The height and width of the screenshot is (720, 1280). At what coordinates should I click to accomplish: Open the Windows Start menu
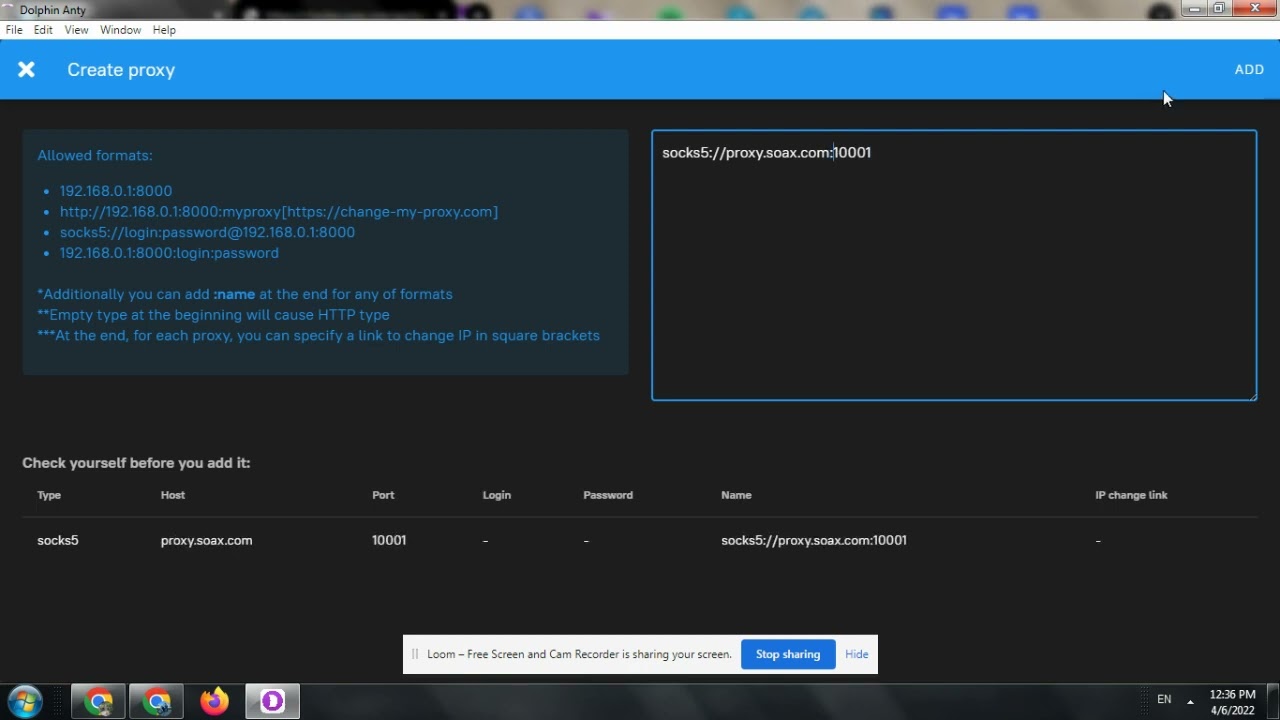[x=24, y=701]
